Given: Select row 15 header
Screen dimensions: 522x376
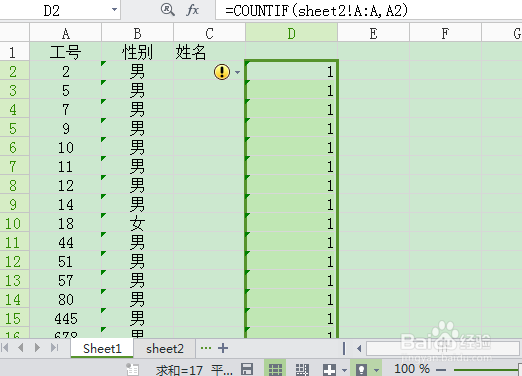Looking at the screenshot, I should [15, 318].
